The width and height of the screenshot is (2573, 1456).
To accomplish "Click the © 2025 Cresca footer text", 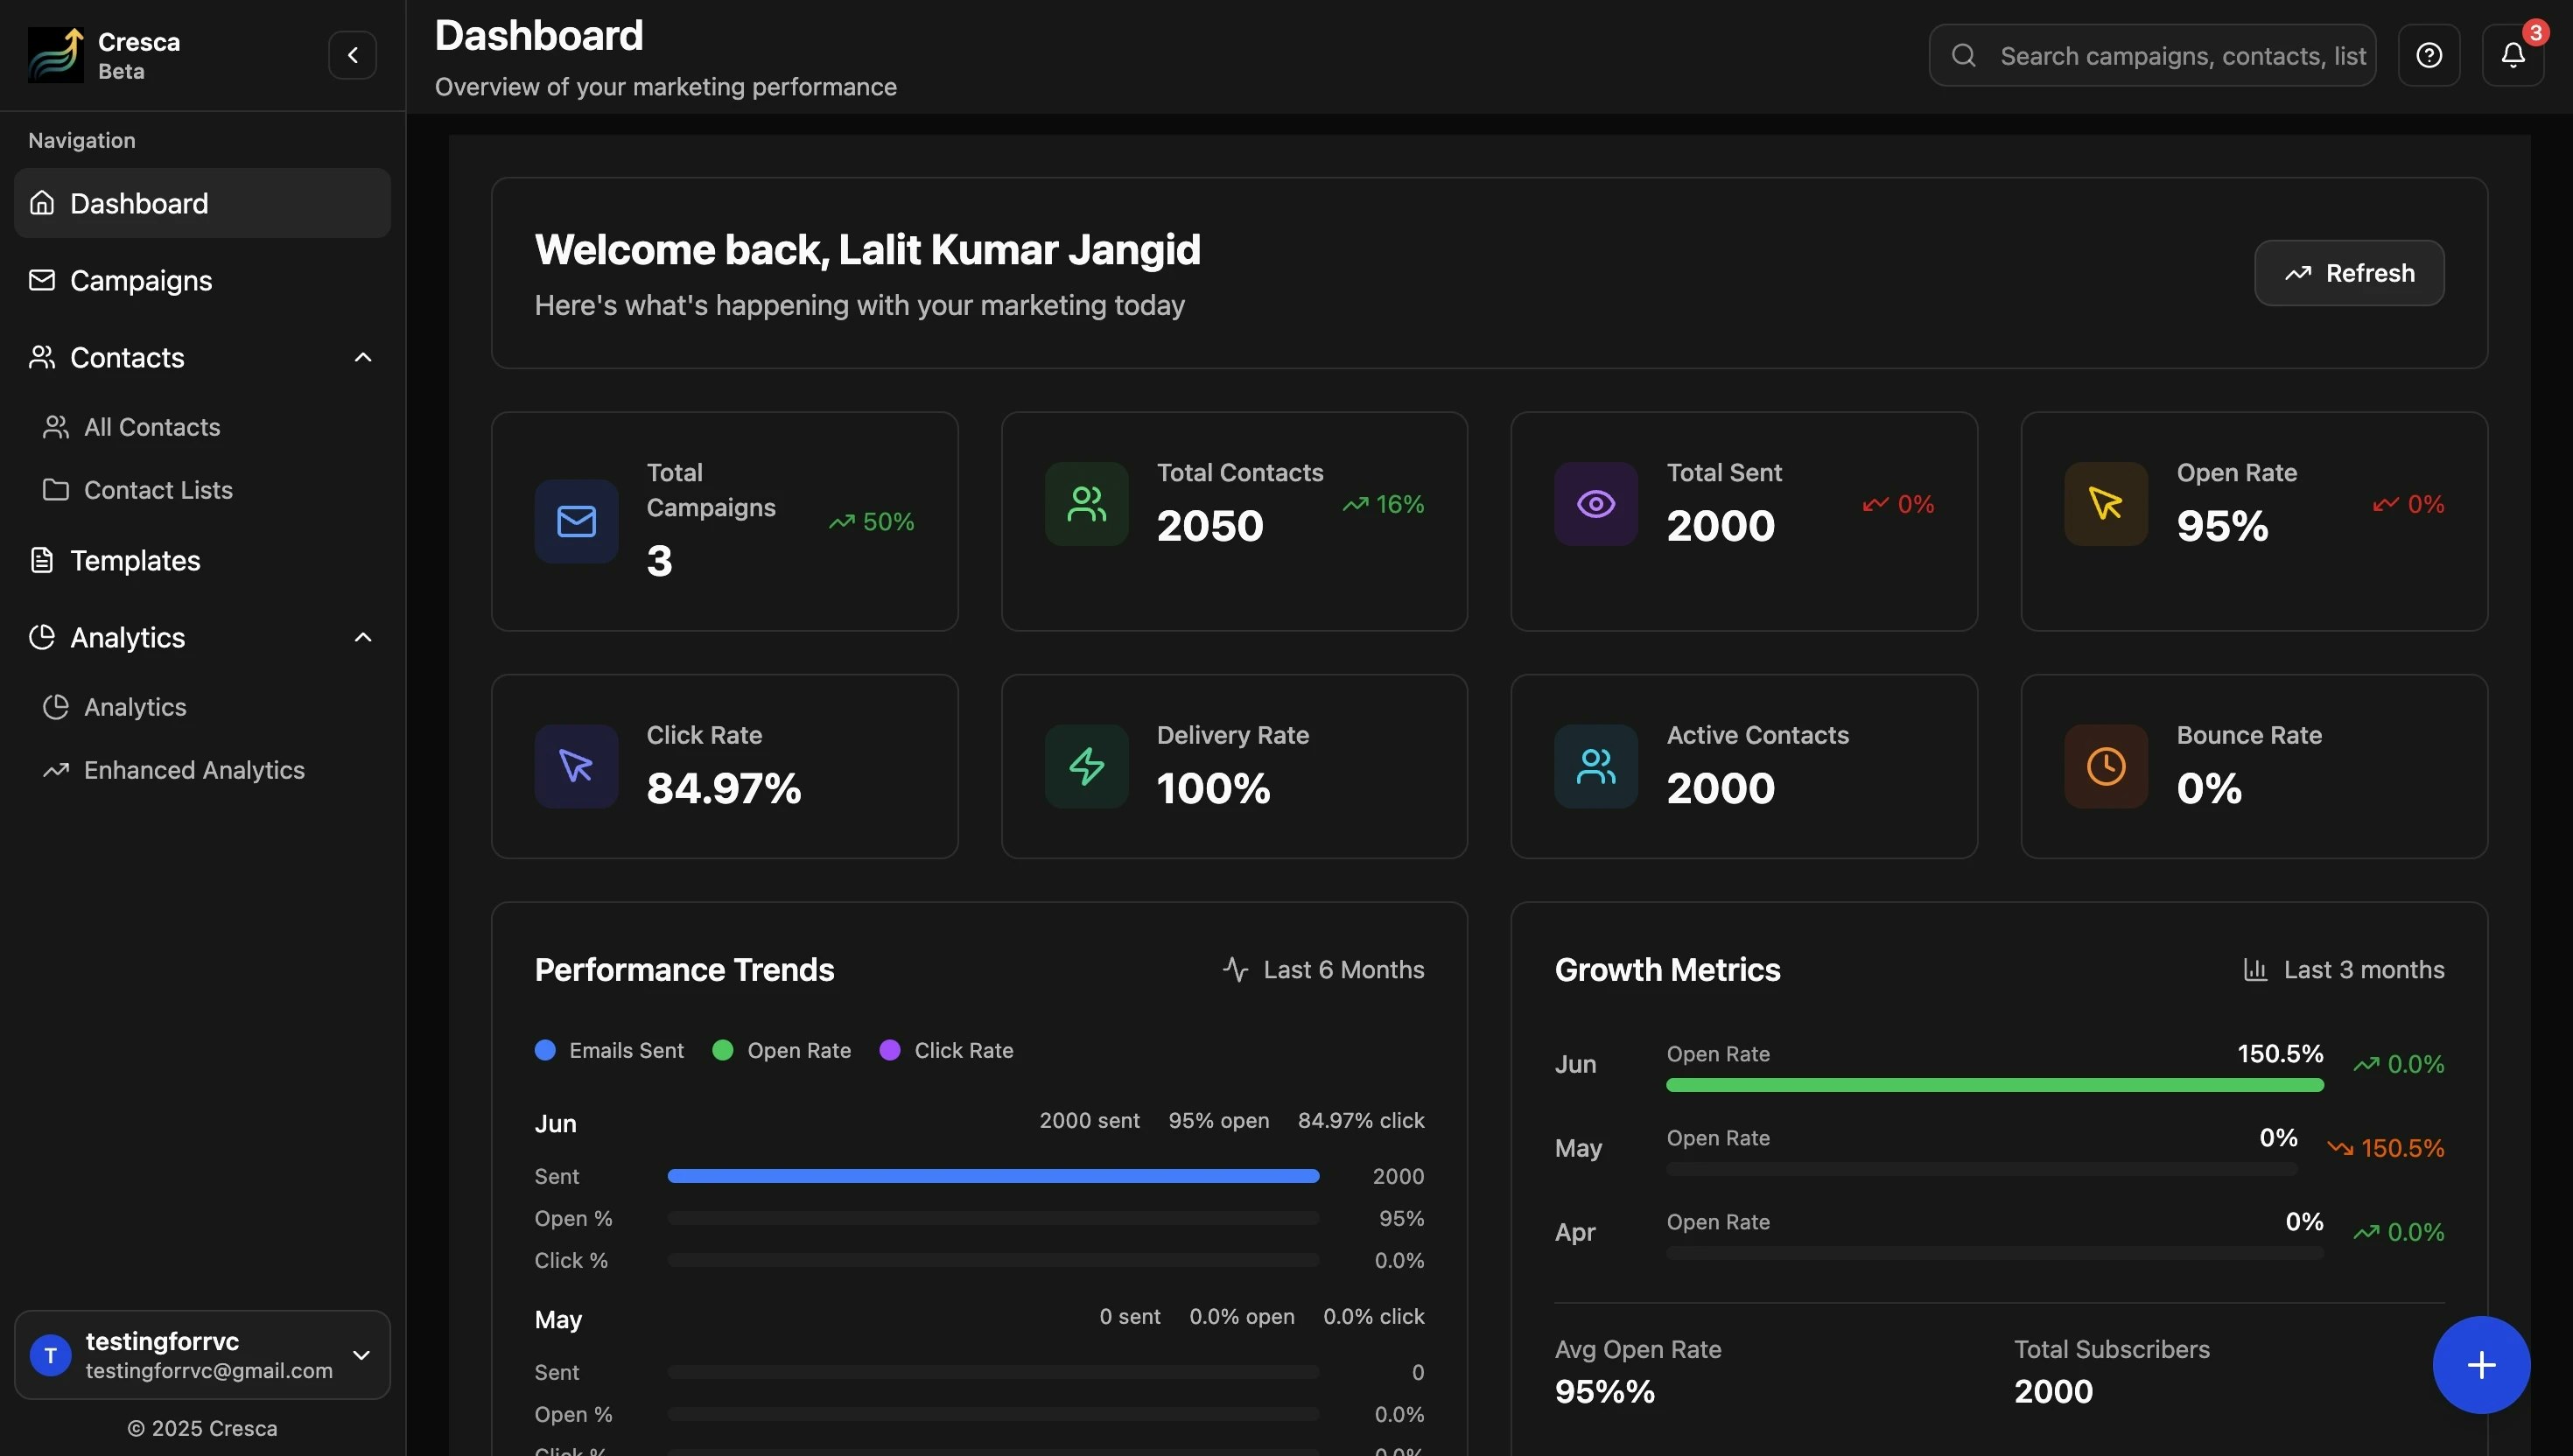I will coord(202,1428).
